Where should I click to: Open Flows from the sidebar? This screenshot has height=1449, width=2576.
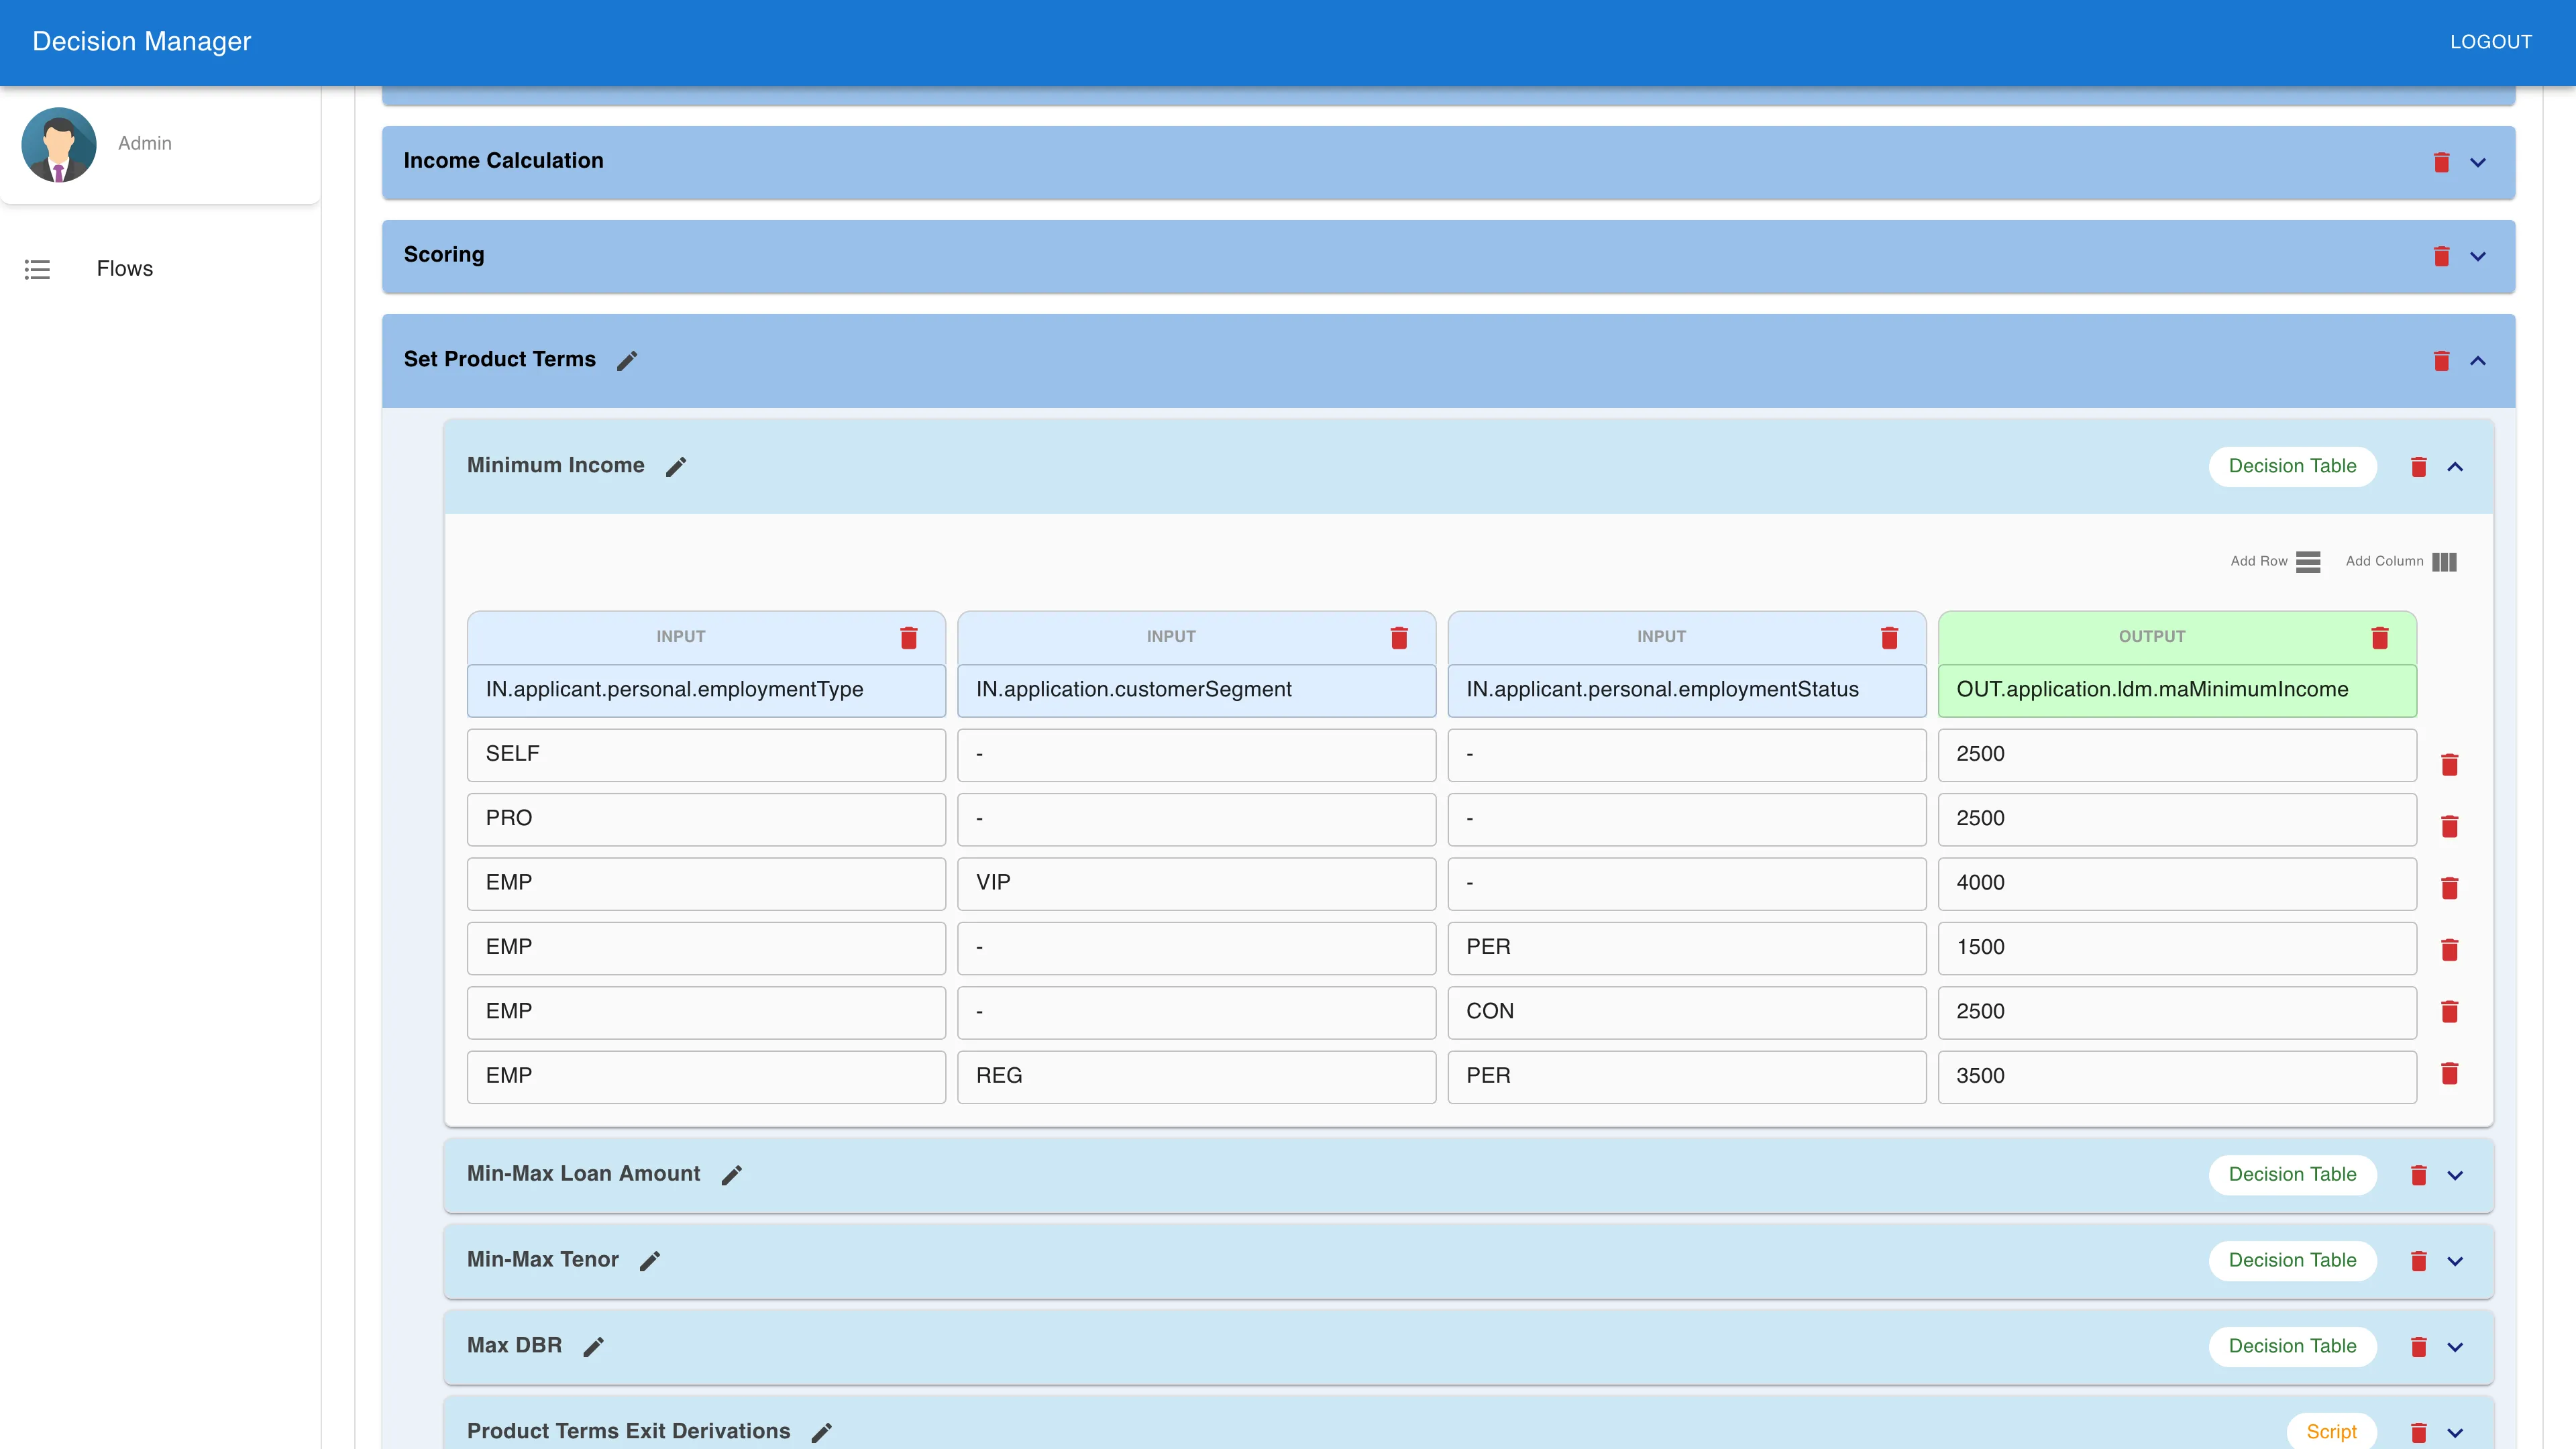tap(124, 268)
